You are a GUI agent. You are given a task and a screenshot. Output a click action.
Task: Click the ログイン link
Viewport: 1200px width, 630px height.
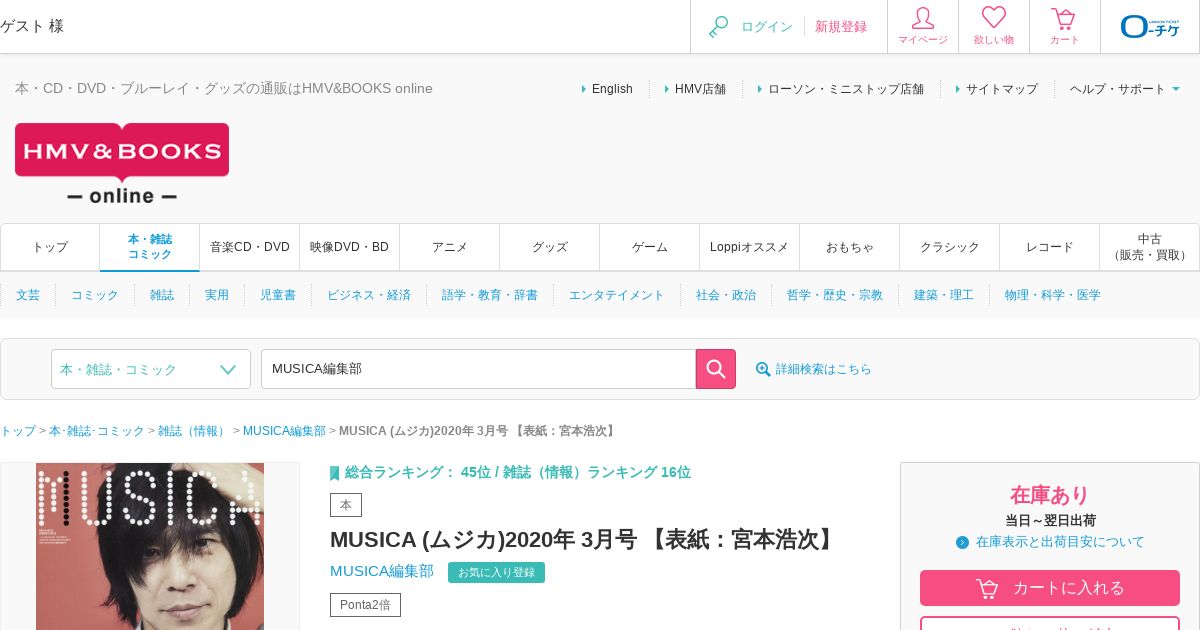coord(767,27)
